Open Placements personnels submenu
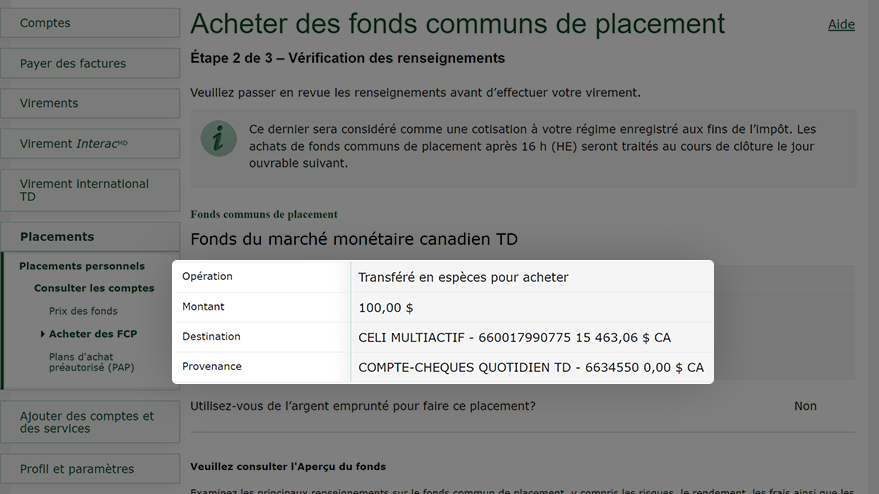The width and height of the screenshot is (879, 494). tap(82, 266)
